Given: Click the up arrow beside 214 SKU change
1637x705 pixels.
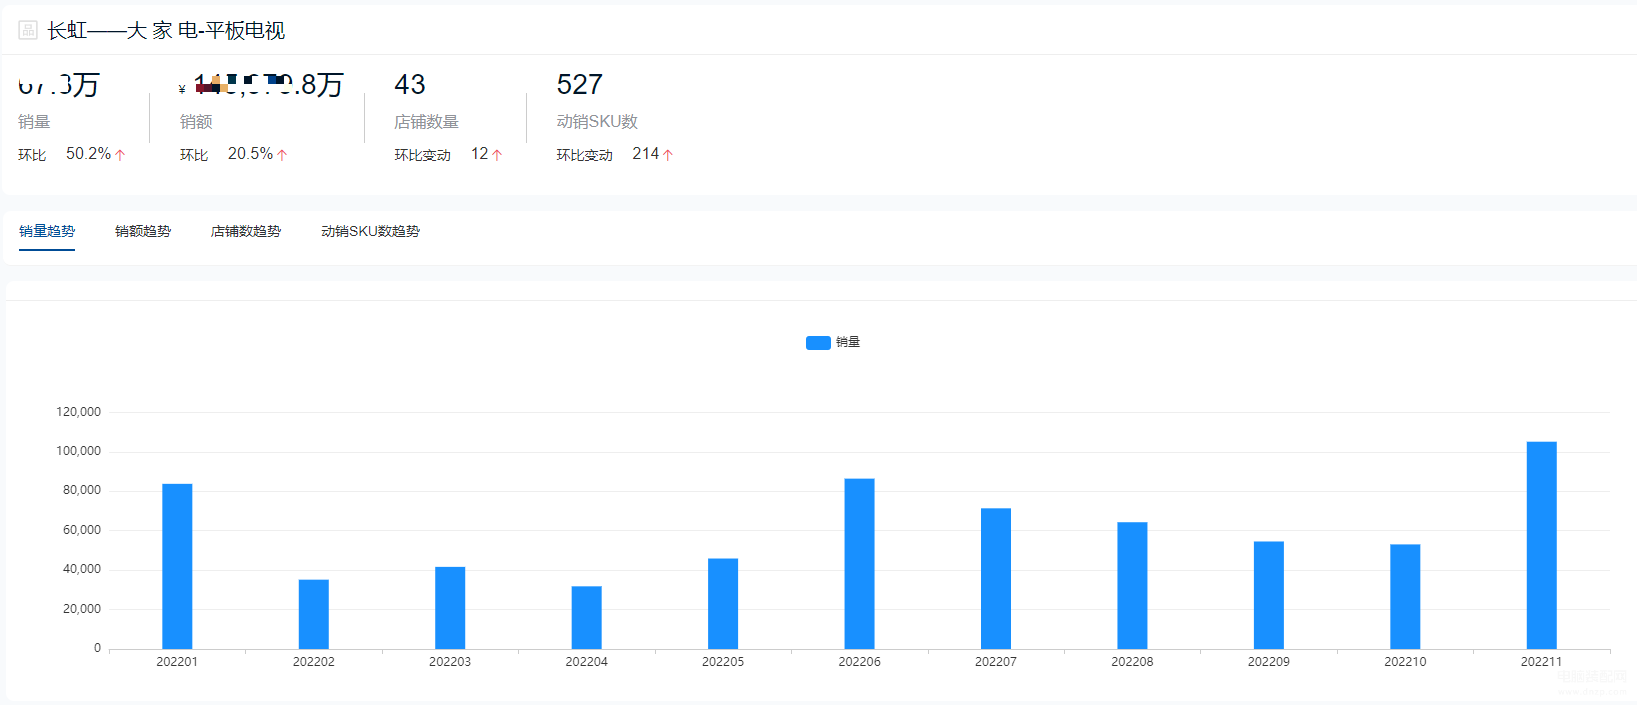Looking at the screenshot, I should (x=668, y=155).
